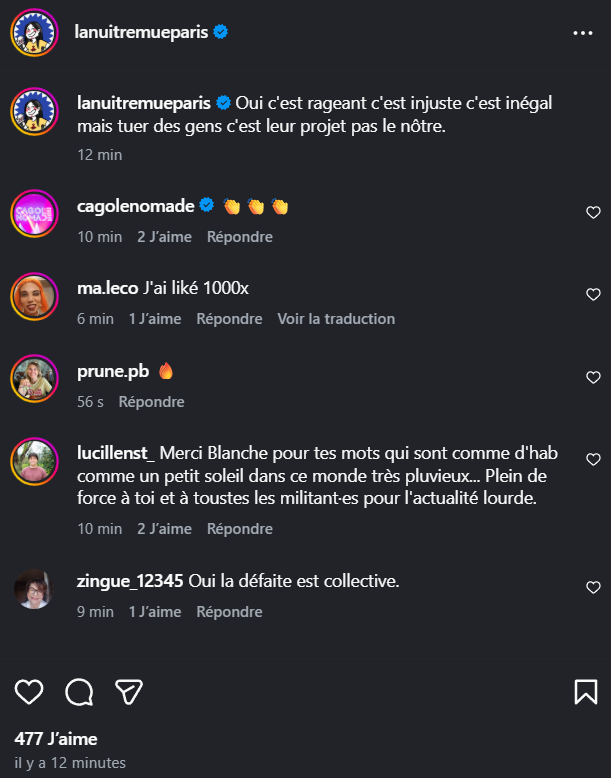Like the post with the heart icon
This screenshot has width=611, height=778.
click(30, 691)
